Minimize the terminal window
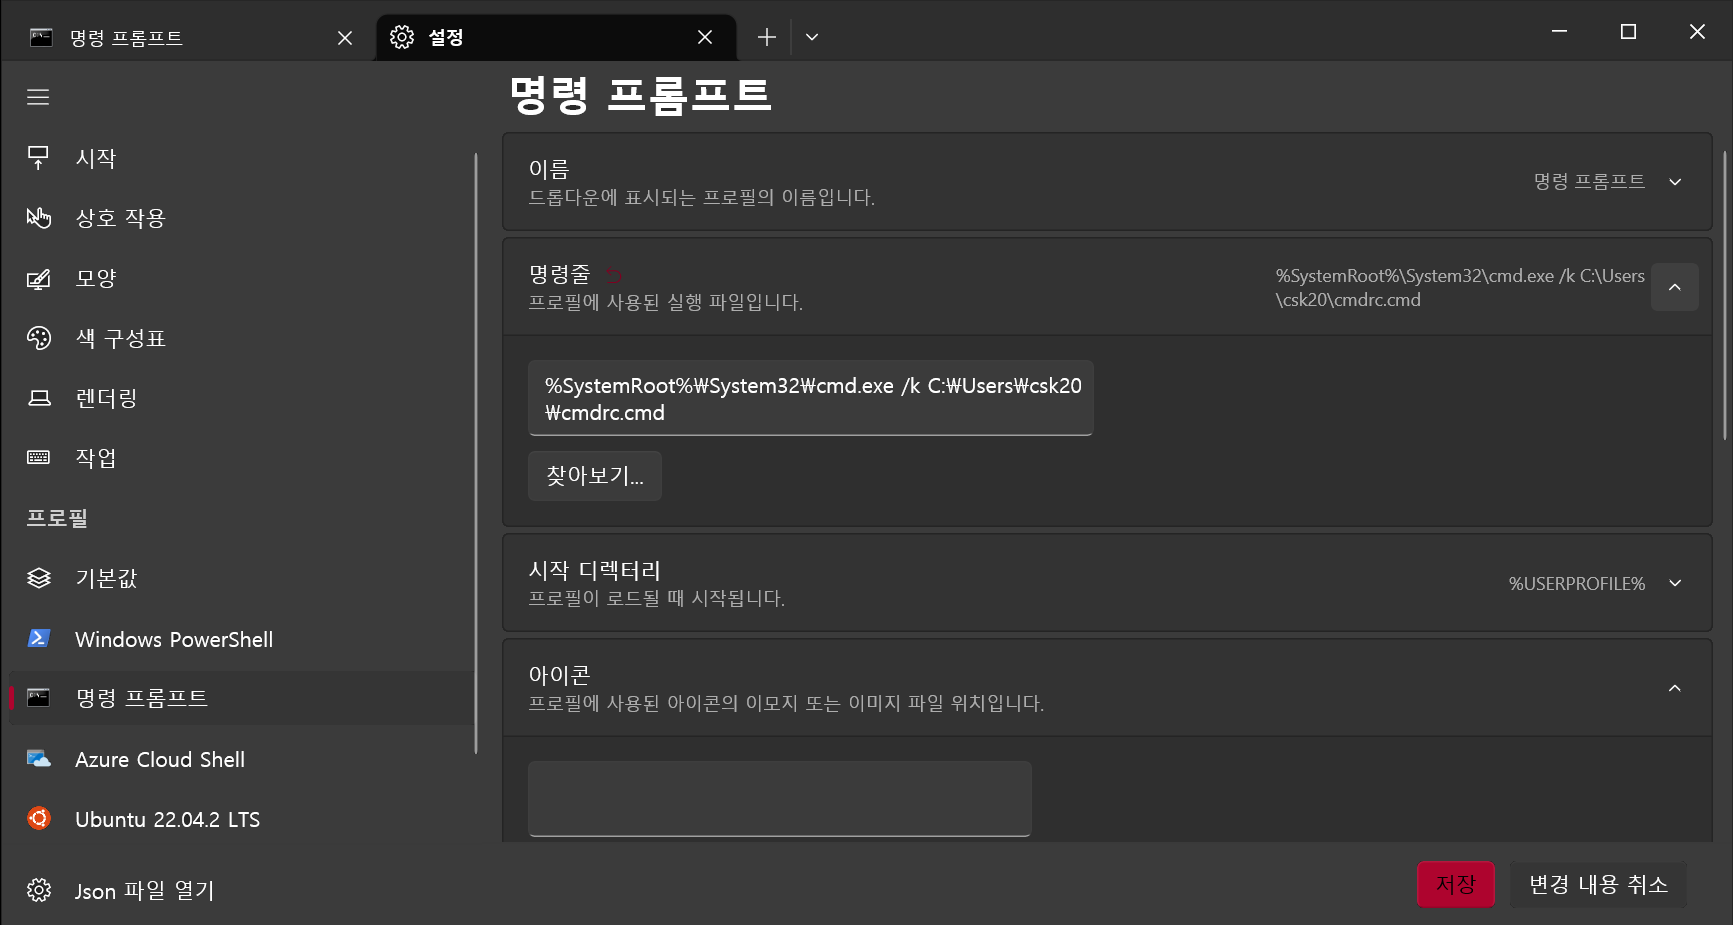 pos(1559,32)
